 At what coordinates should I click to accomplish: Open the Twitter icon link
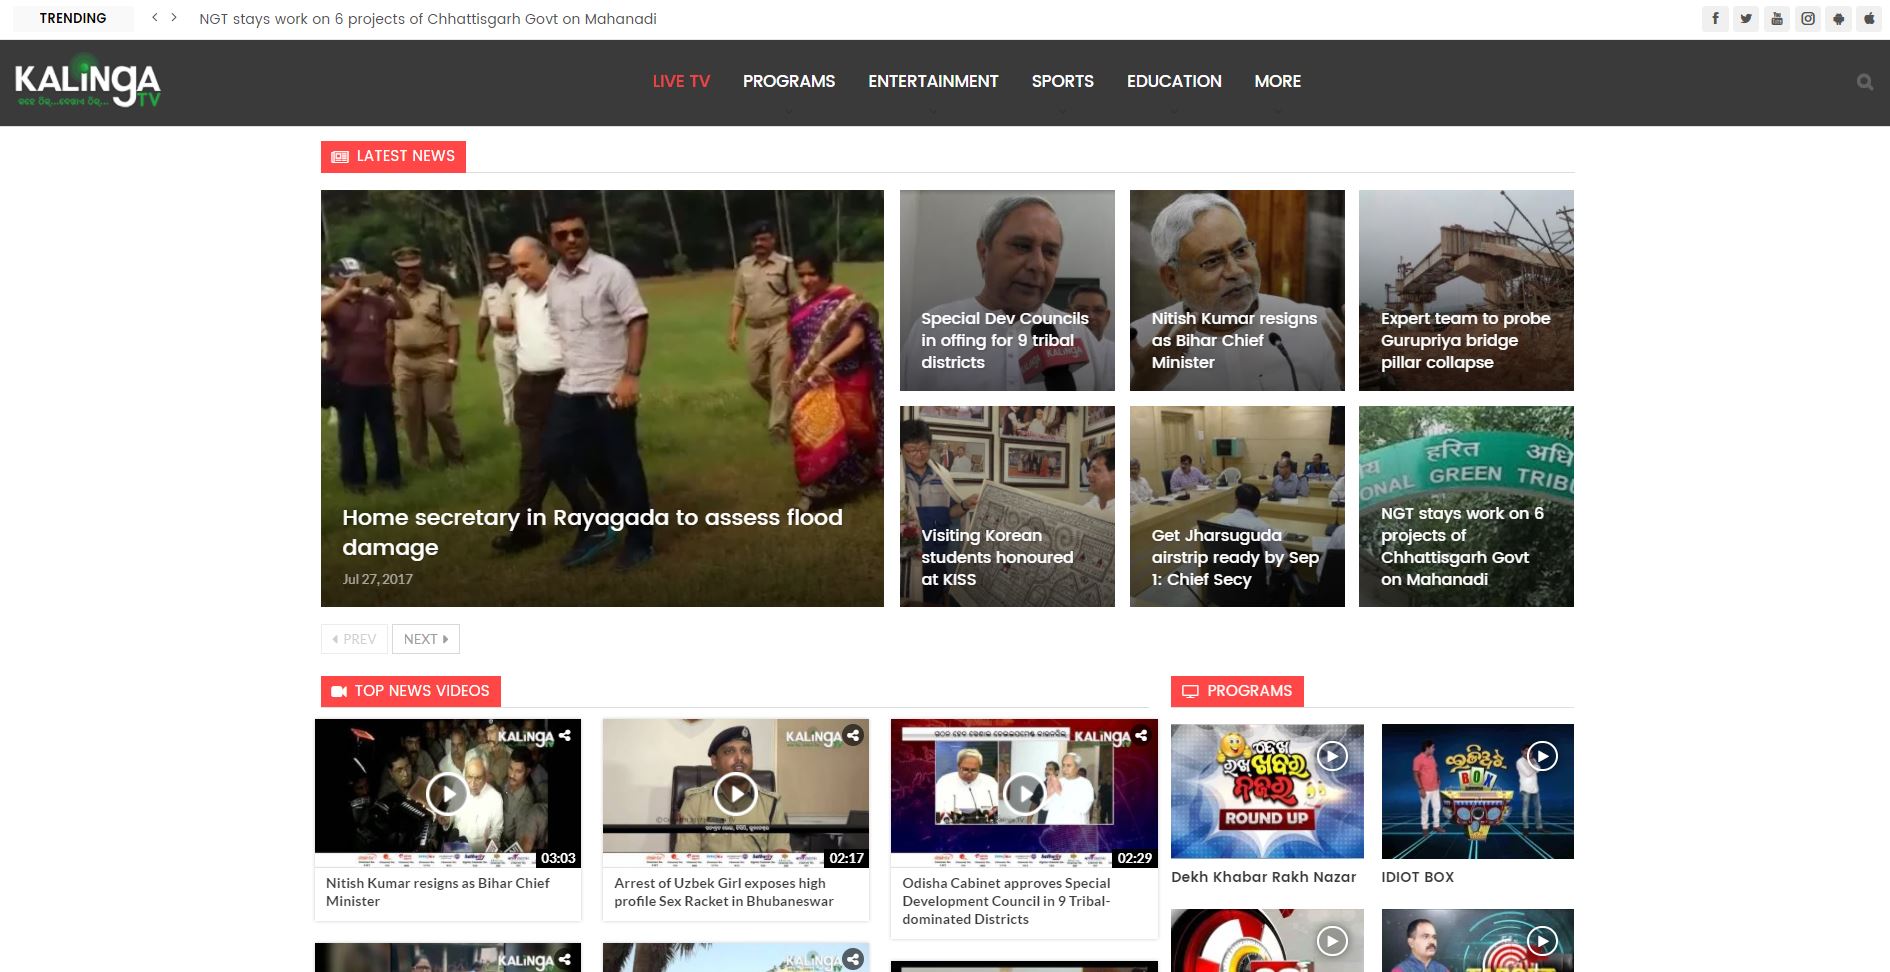click(1746, 18)
